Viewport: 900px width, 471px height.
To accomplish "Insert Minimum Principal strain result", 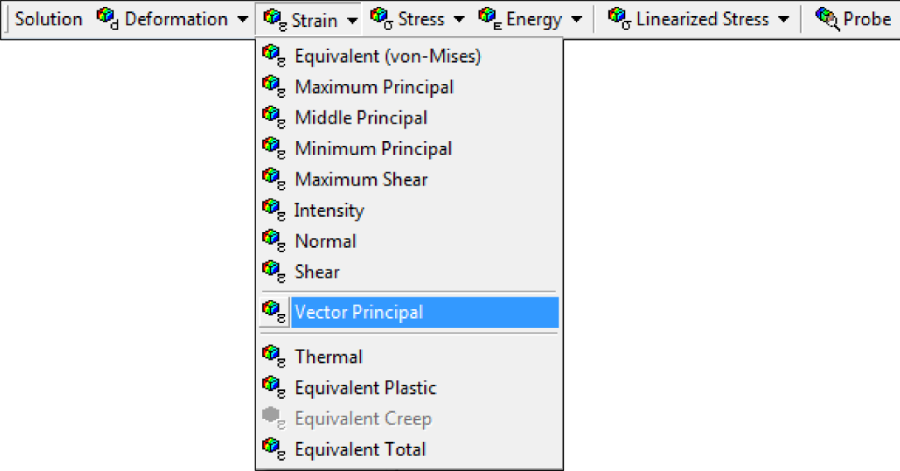I will (373, 149).
